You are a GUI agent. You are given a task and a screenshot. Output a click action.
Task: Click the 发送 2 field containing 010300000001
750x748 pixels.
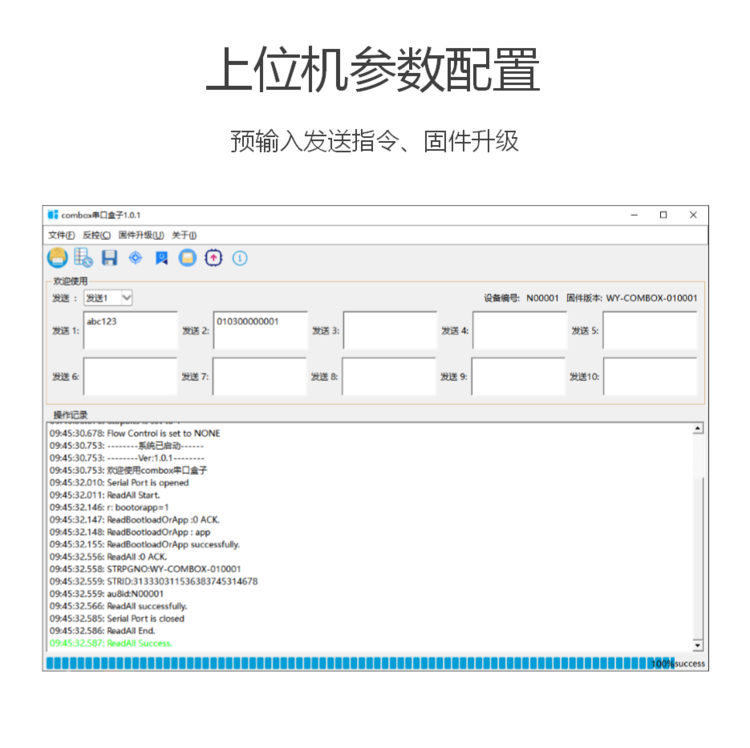pos(260,331)
